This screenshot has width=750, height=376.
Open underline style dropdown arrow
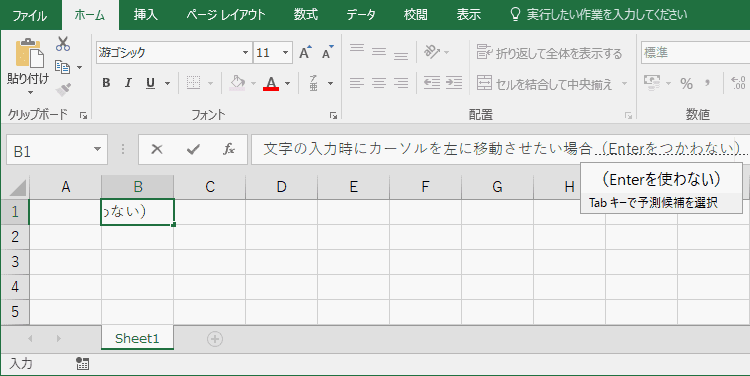coord(167,84)
